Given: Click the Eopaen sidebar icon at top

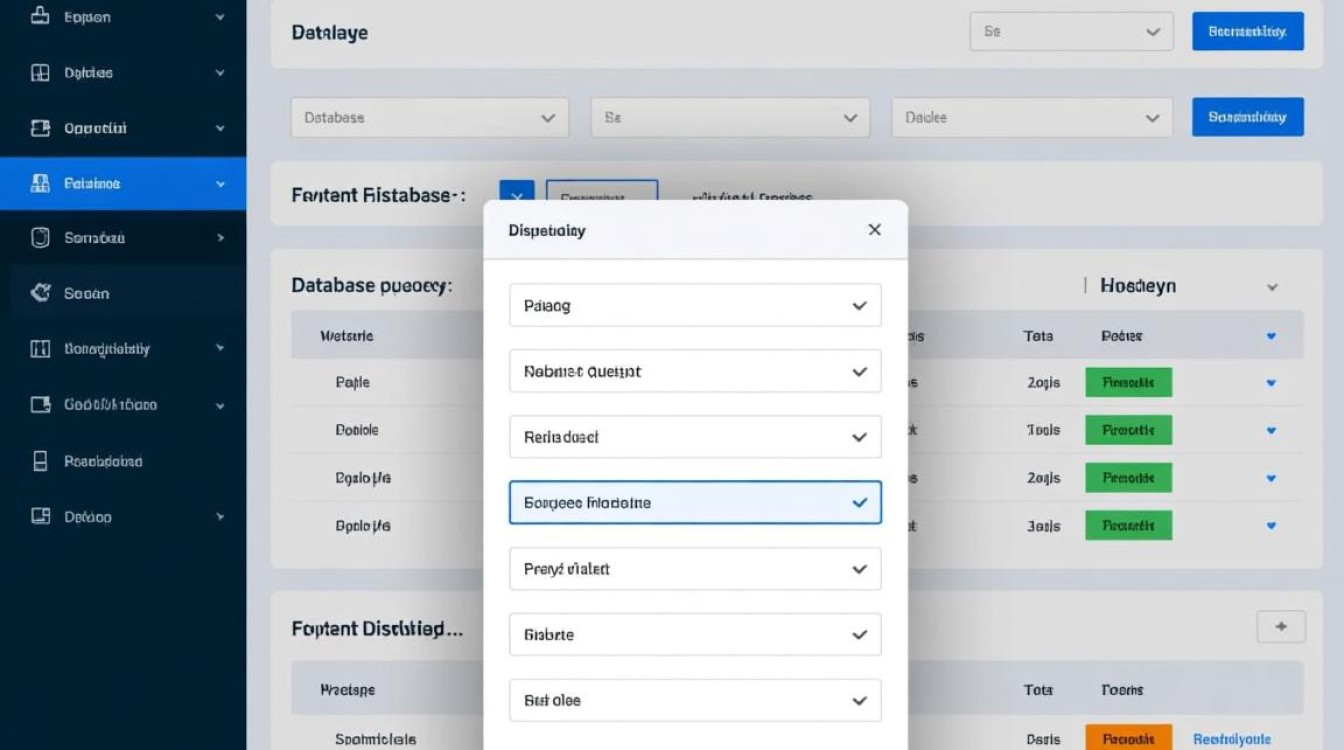Looking at the screenshot, I should pyautogui.click(x=40, y=17).
